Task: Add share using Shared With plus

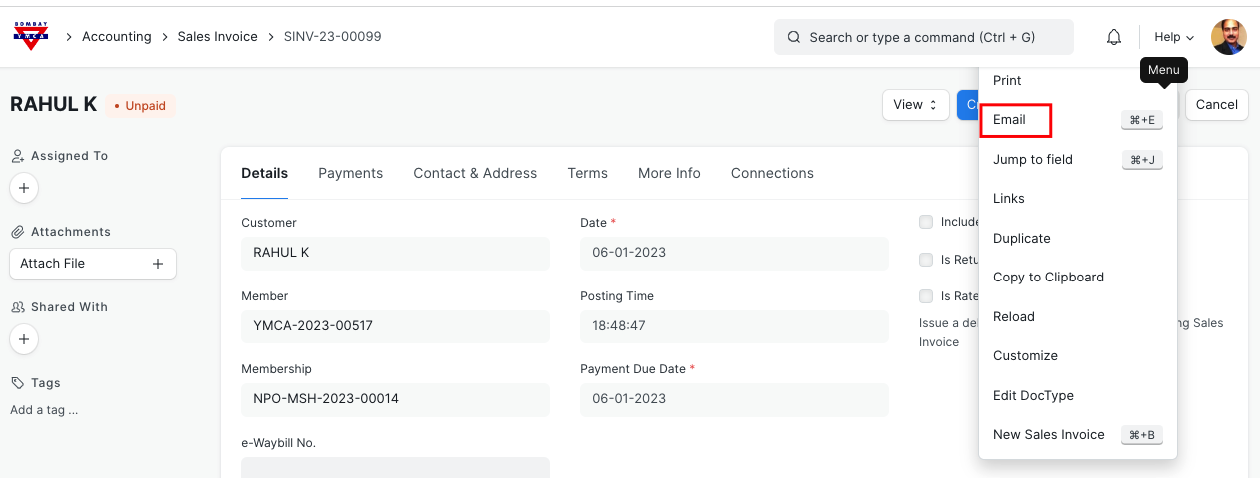Action: (24, 339)
